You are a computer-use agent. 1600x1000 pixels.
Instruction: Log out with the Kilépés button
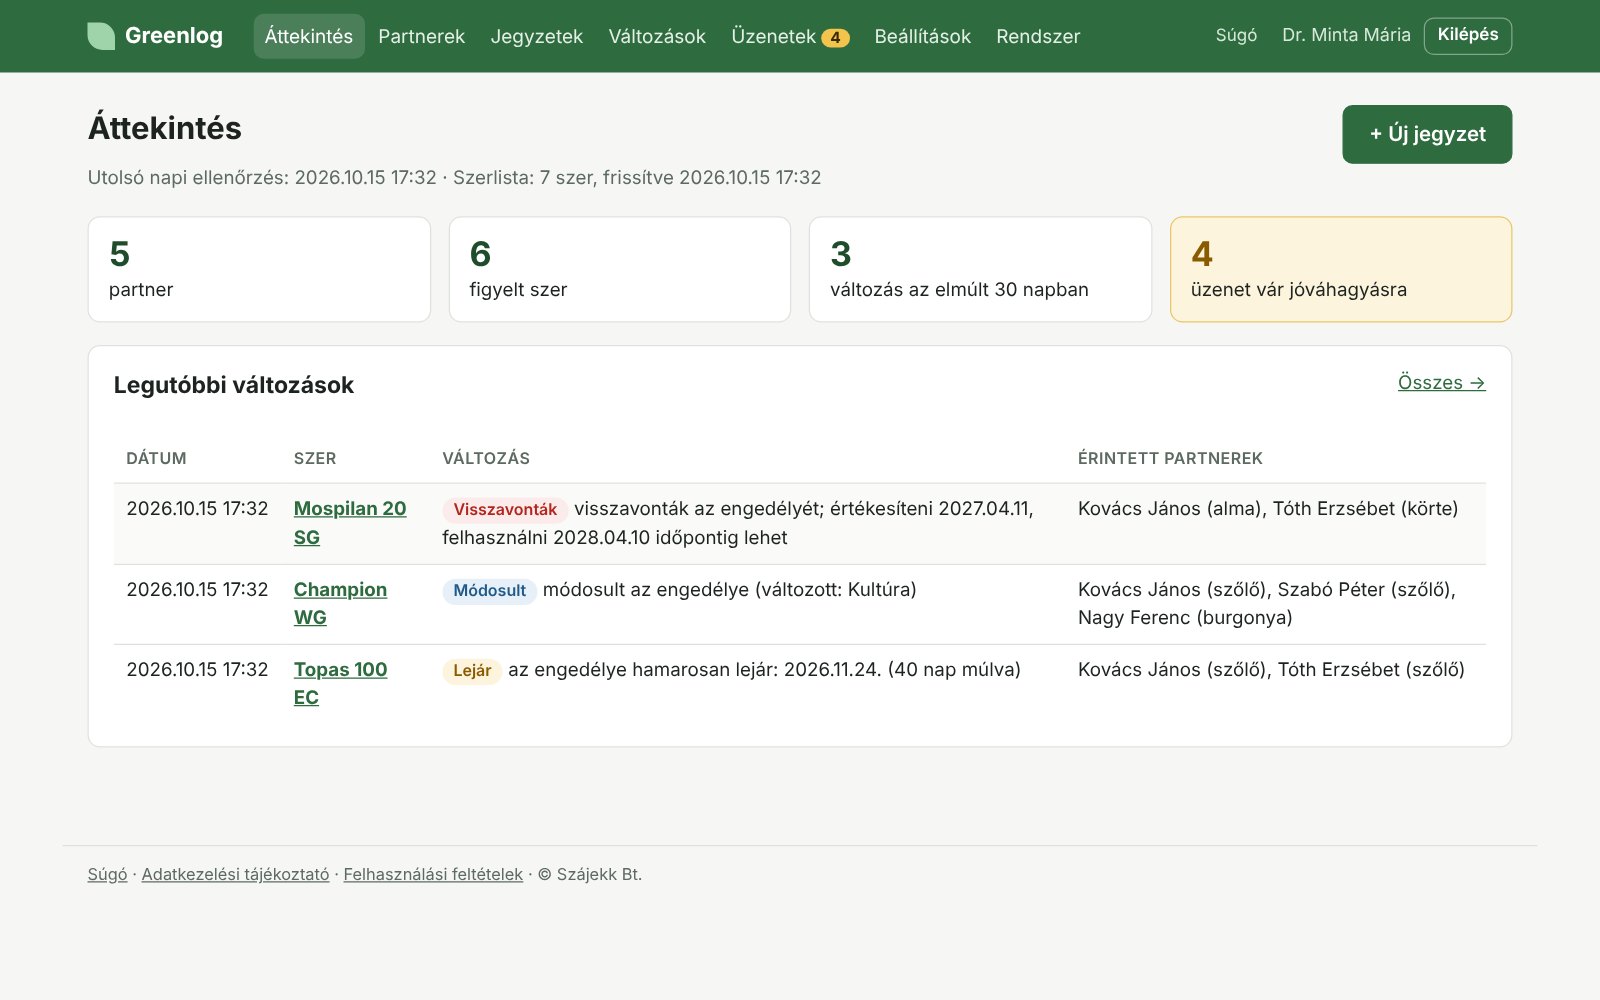[1468, 35]
